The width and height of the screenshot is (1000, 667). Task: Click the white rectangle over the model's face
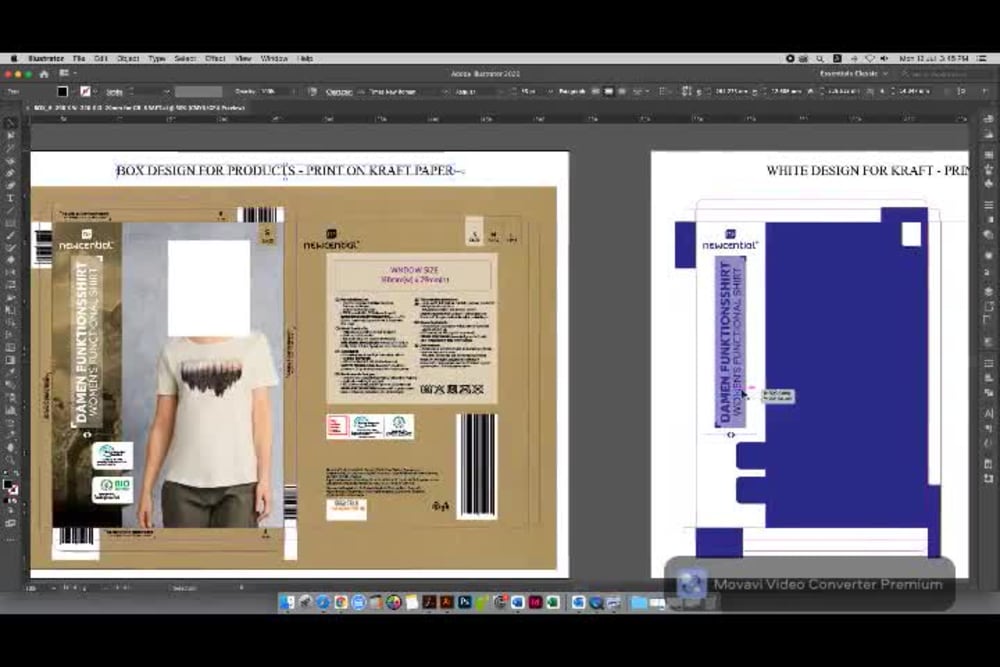(209, 288)
